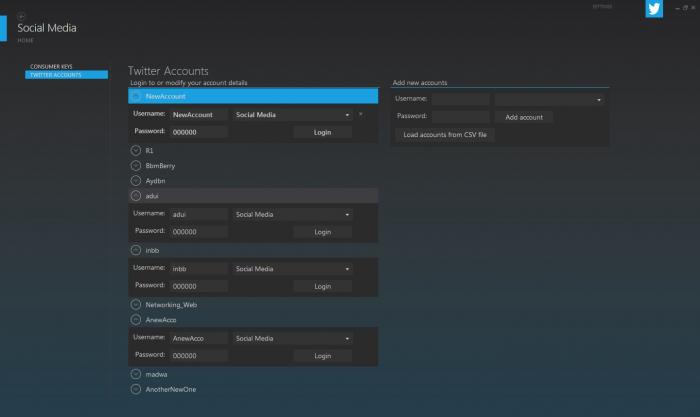Click the 'Add new accounts' label

[420, 83]
